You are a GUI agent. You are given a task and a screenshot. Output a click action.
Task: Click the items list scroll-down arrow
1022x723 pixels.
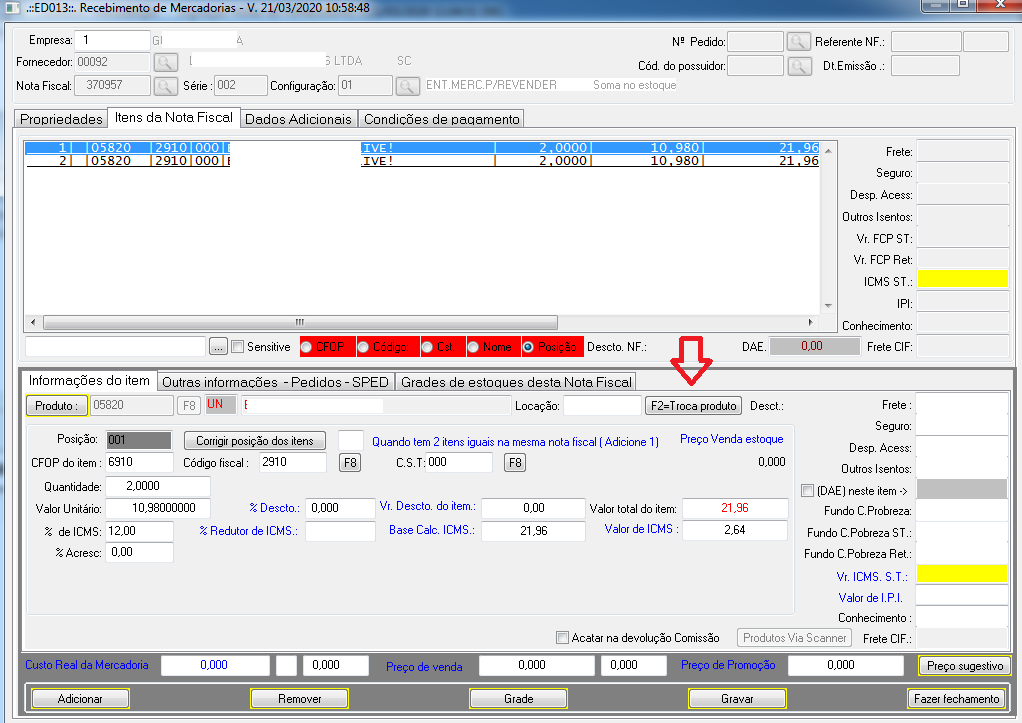826,306
